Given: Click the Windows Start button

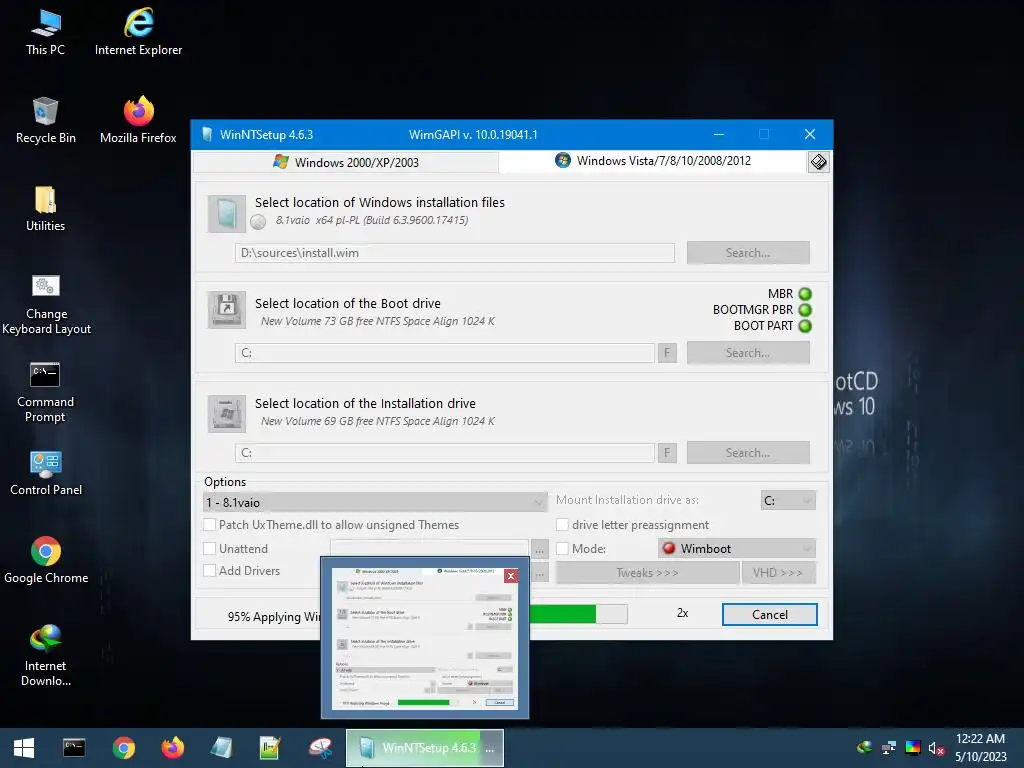Looking at the screenshot, I should pyautogui.click(x=24, y=748).
